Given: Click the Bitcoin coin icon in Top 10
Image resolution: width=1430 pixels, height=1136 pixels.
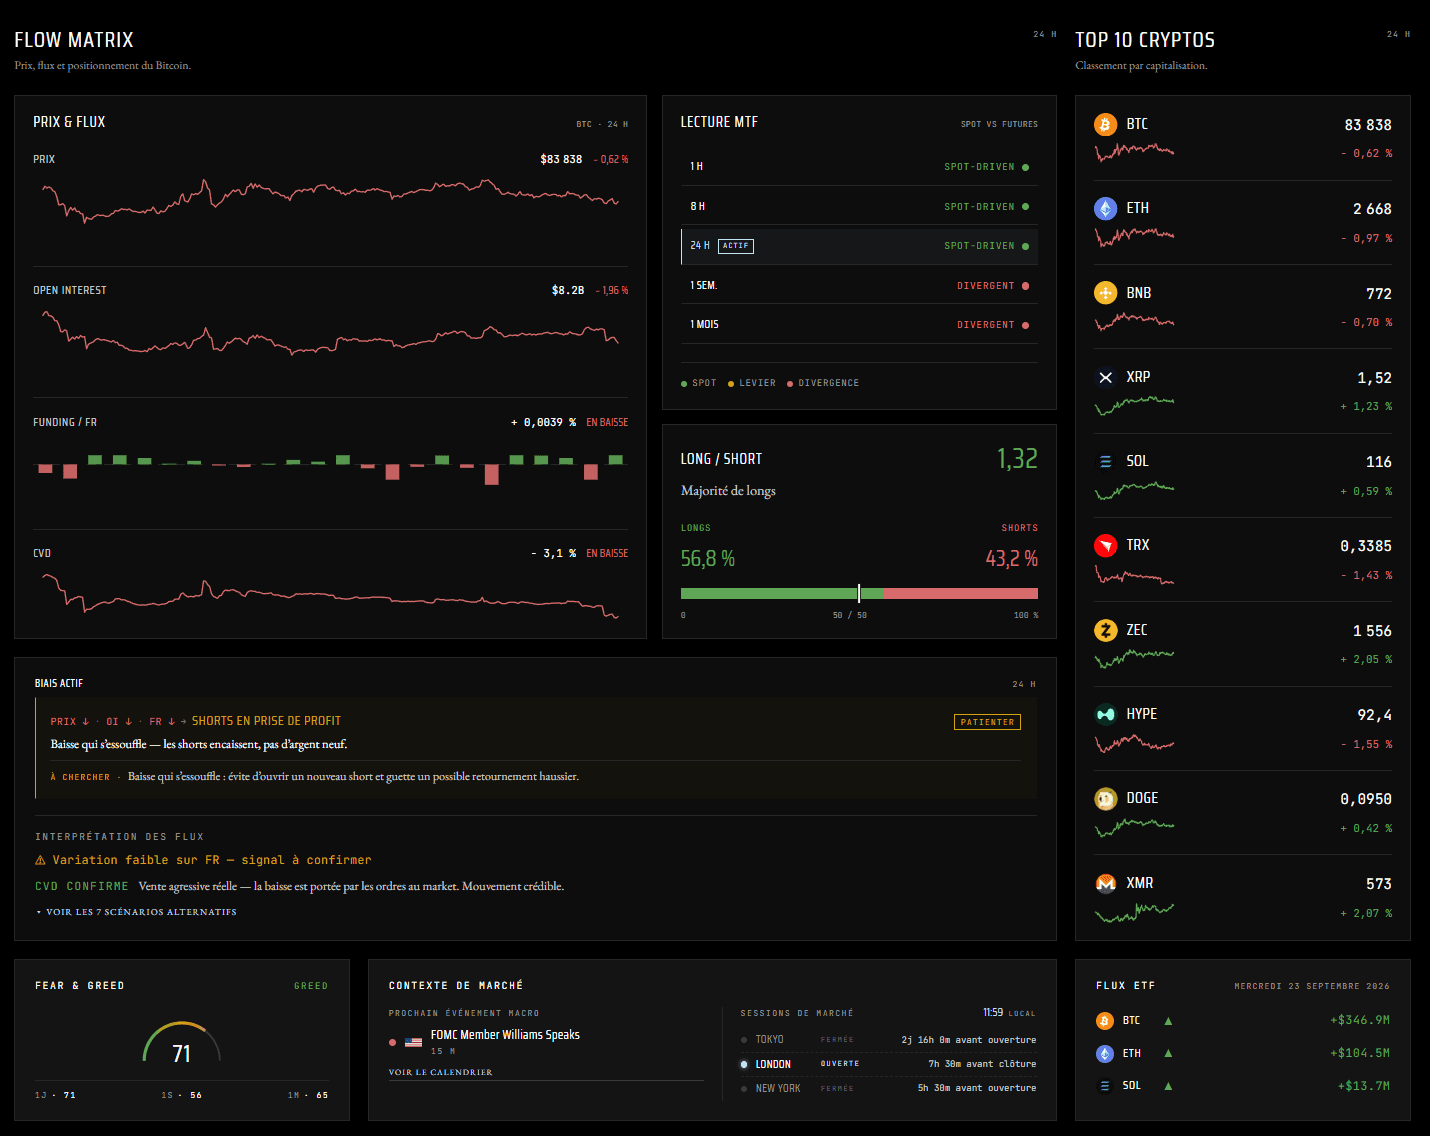Looking at the screenshot, I should (1105, 124).
